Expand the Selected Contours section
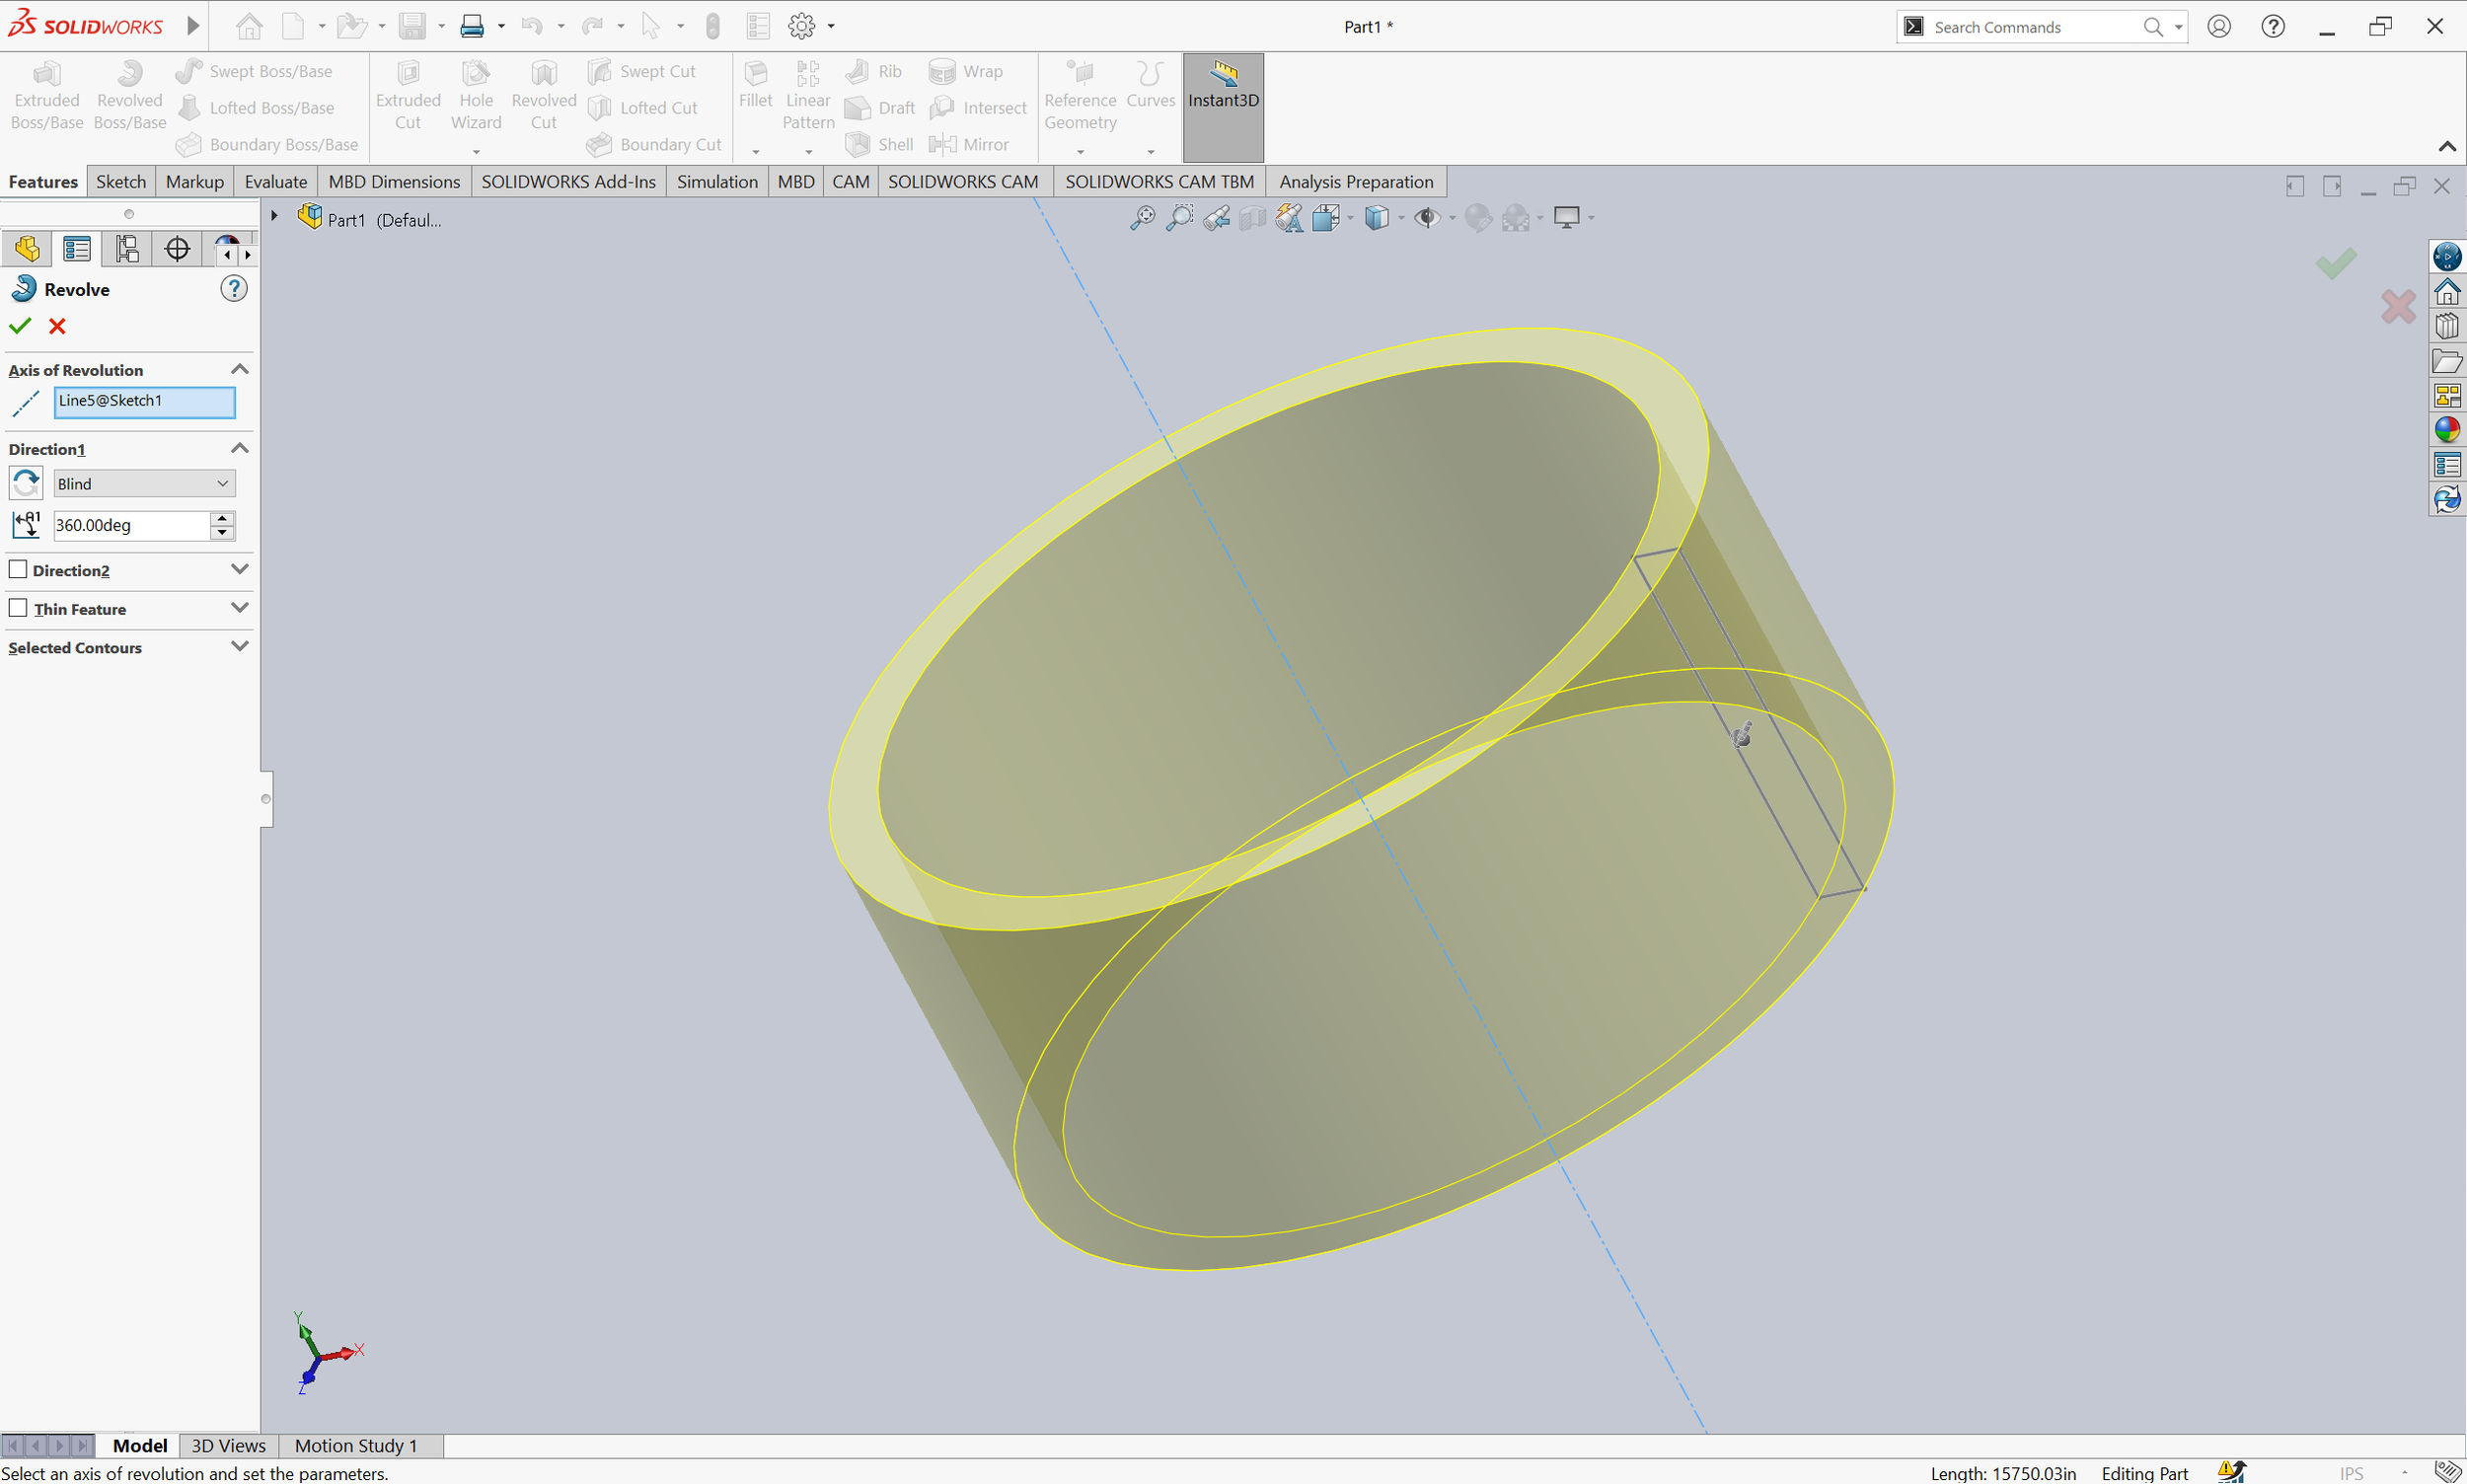Screen dimensions: 2467x1484 tap(239, 647)
